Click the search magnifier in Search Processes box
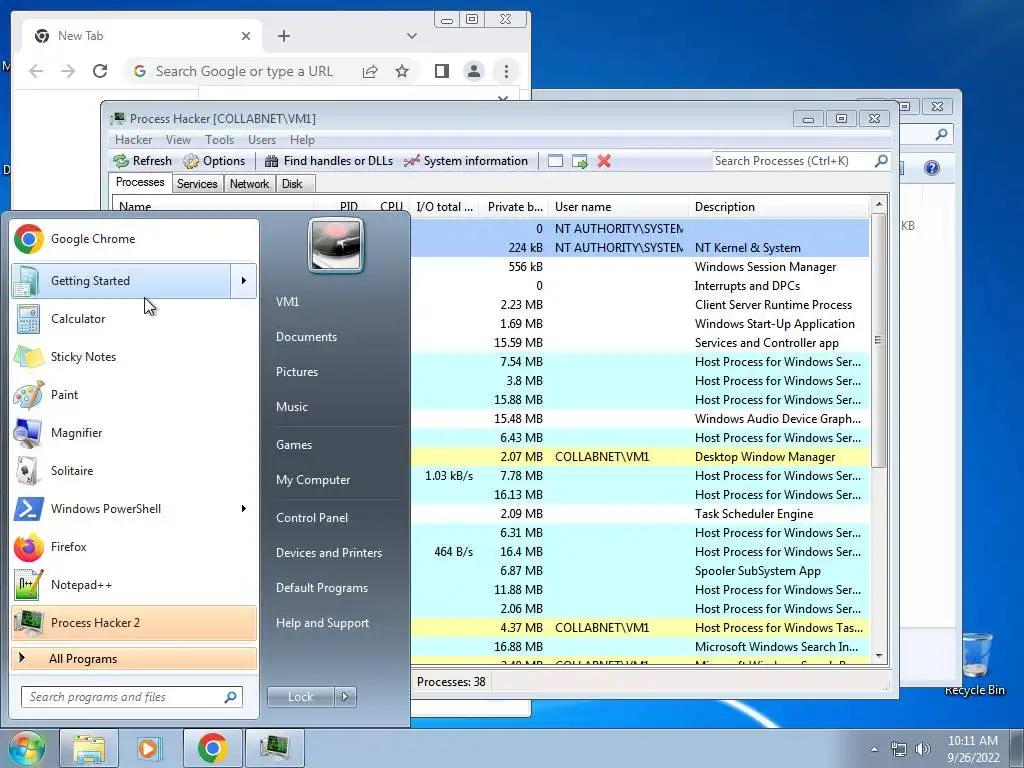The height and width of the screenshot is (768, 1024). point(881,161)
